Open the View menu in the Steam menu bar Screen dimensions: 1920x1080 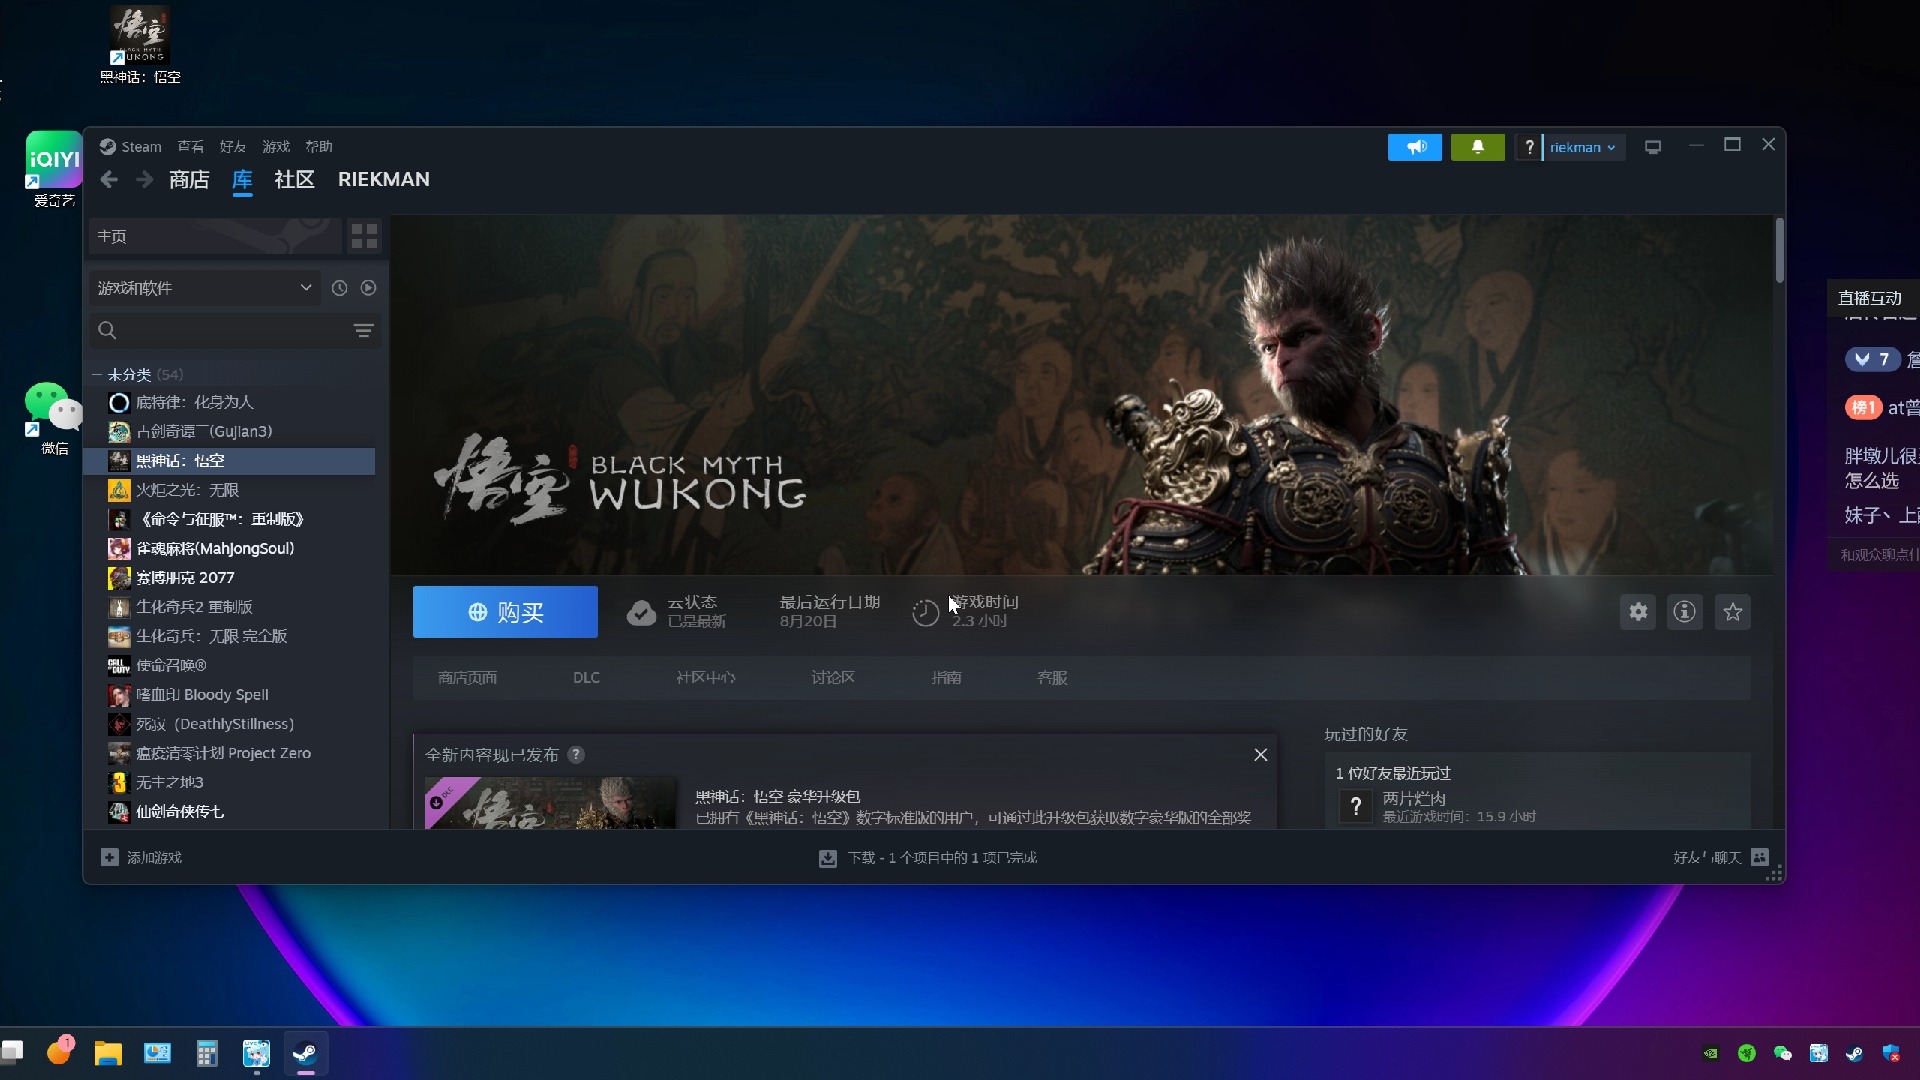pyautogui.click(x=191, y=146)
